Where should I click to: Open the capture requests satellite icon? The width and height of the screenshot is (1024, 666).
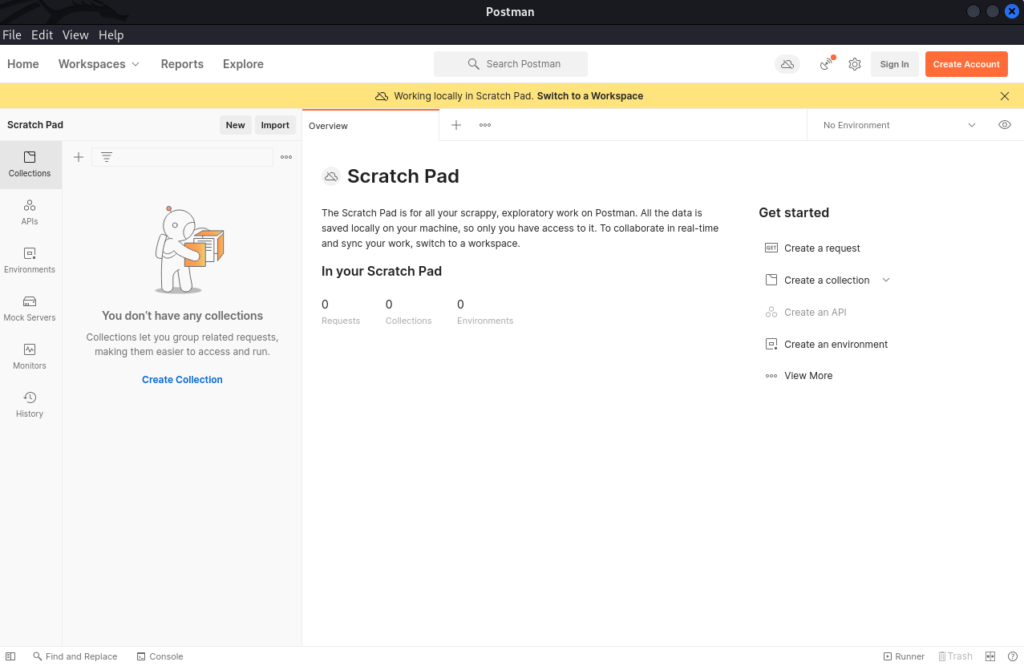[x=827, y=63]
